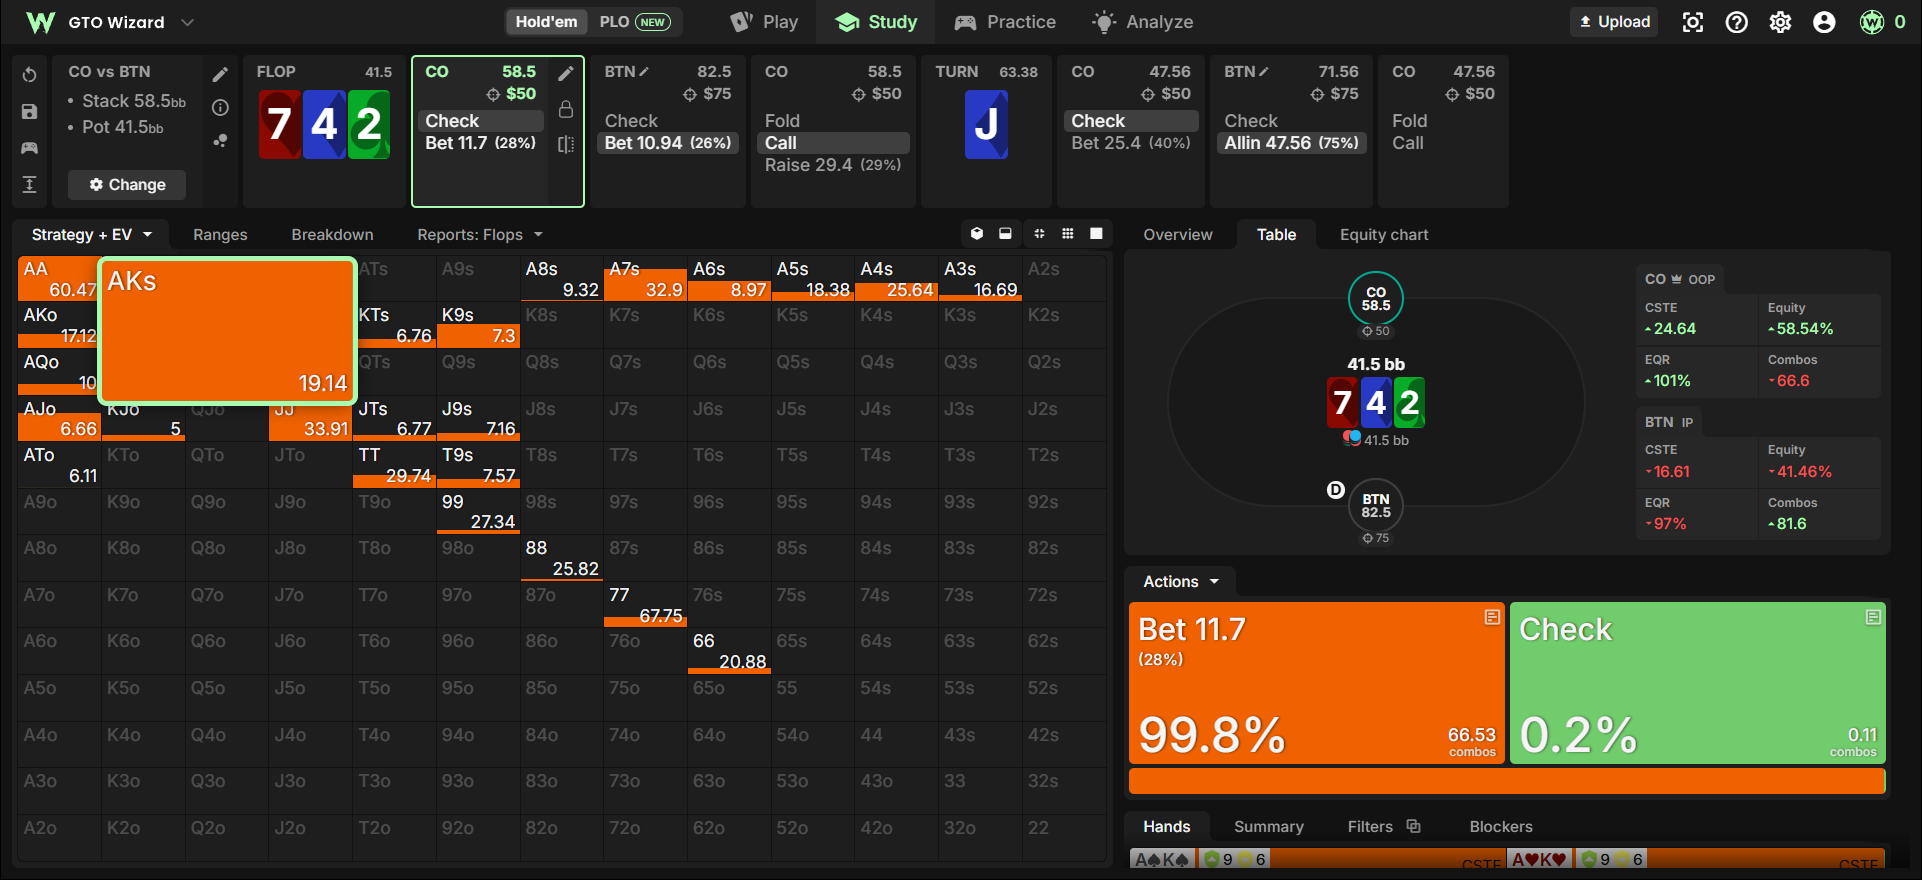Click the pencil icon next to CO vs BTN

point(220,74)
